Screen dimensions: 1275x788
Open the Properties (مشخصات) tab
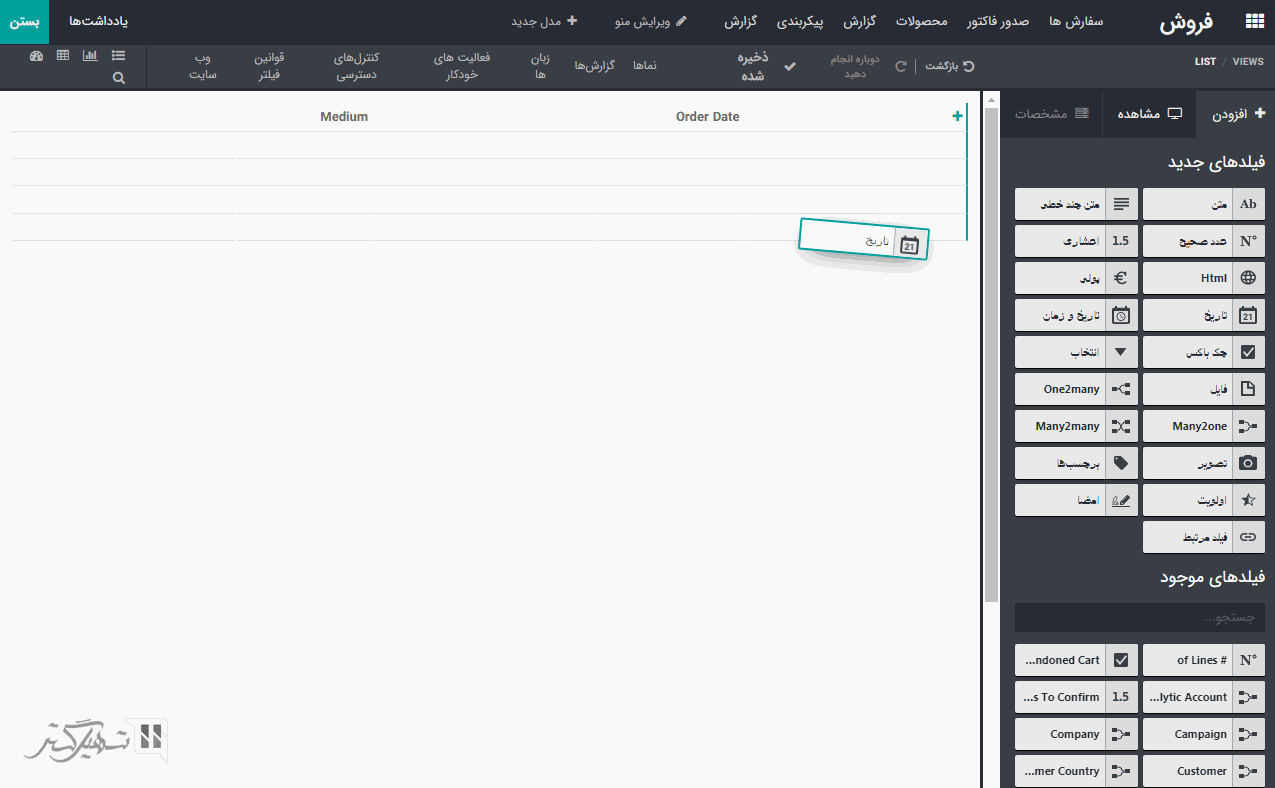pos(1052,114)
